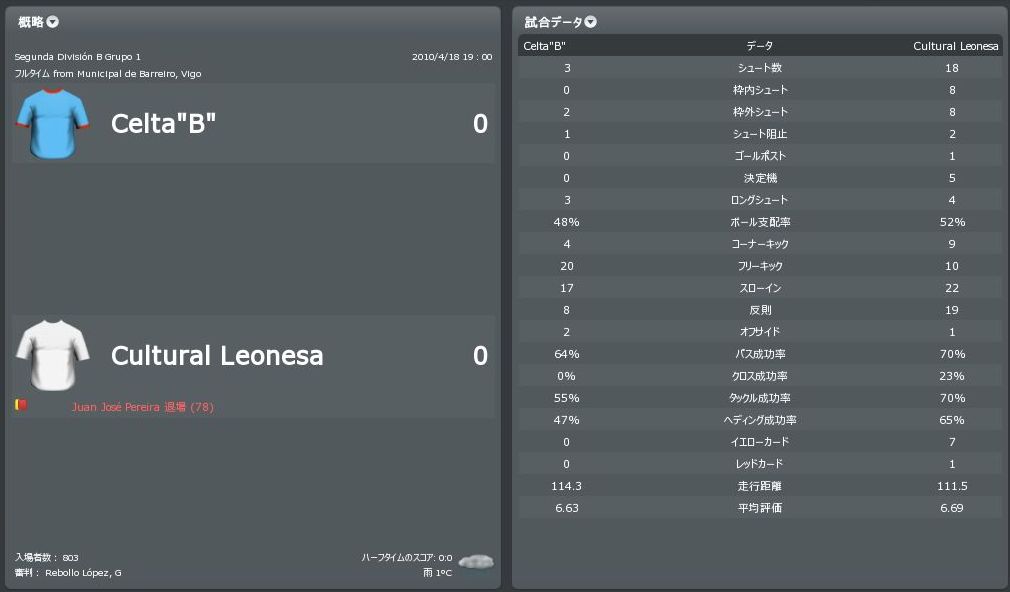Select the ボール支配率 possession row
The height and width of the screenshot is (592, 1010).
759,222
